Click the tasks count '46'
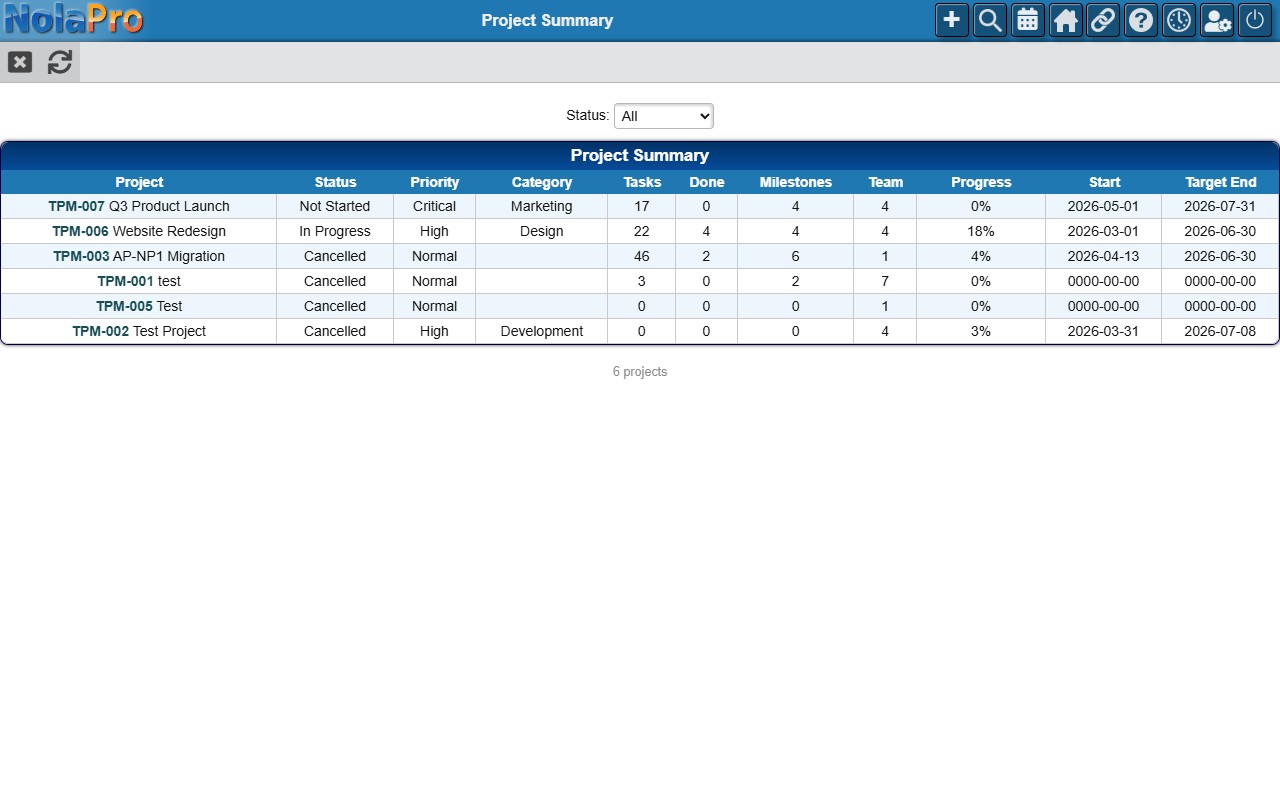The height and width of the screenshot is (800, 1280). tap(642, 256)
